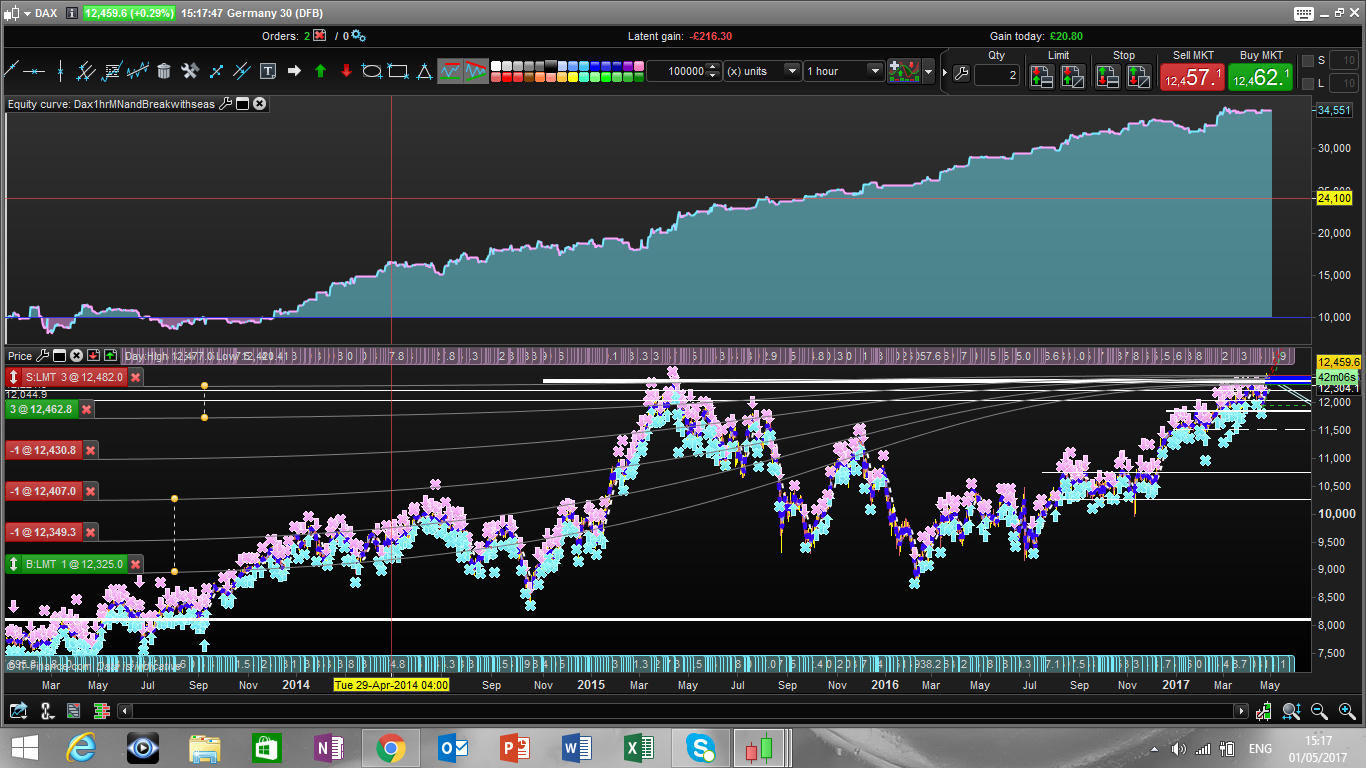Toggle the oblique trendlines auto-draw button
This screenshot has height=768, width=1366.
[476, 71]
